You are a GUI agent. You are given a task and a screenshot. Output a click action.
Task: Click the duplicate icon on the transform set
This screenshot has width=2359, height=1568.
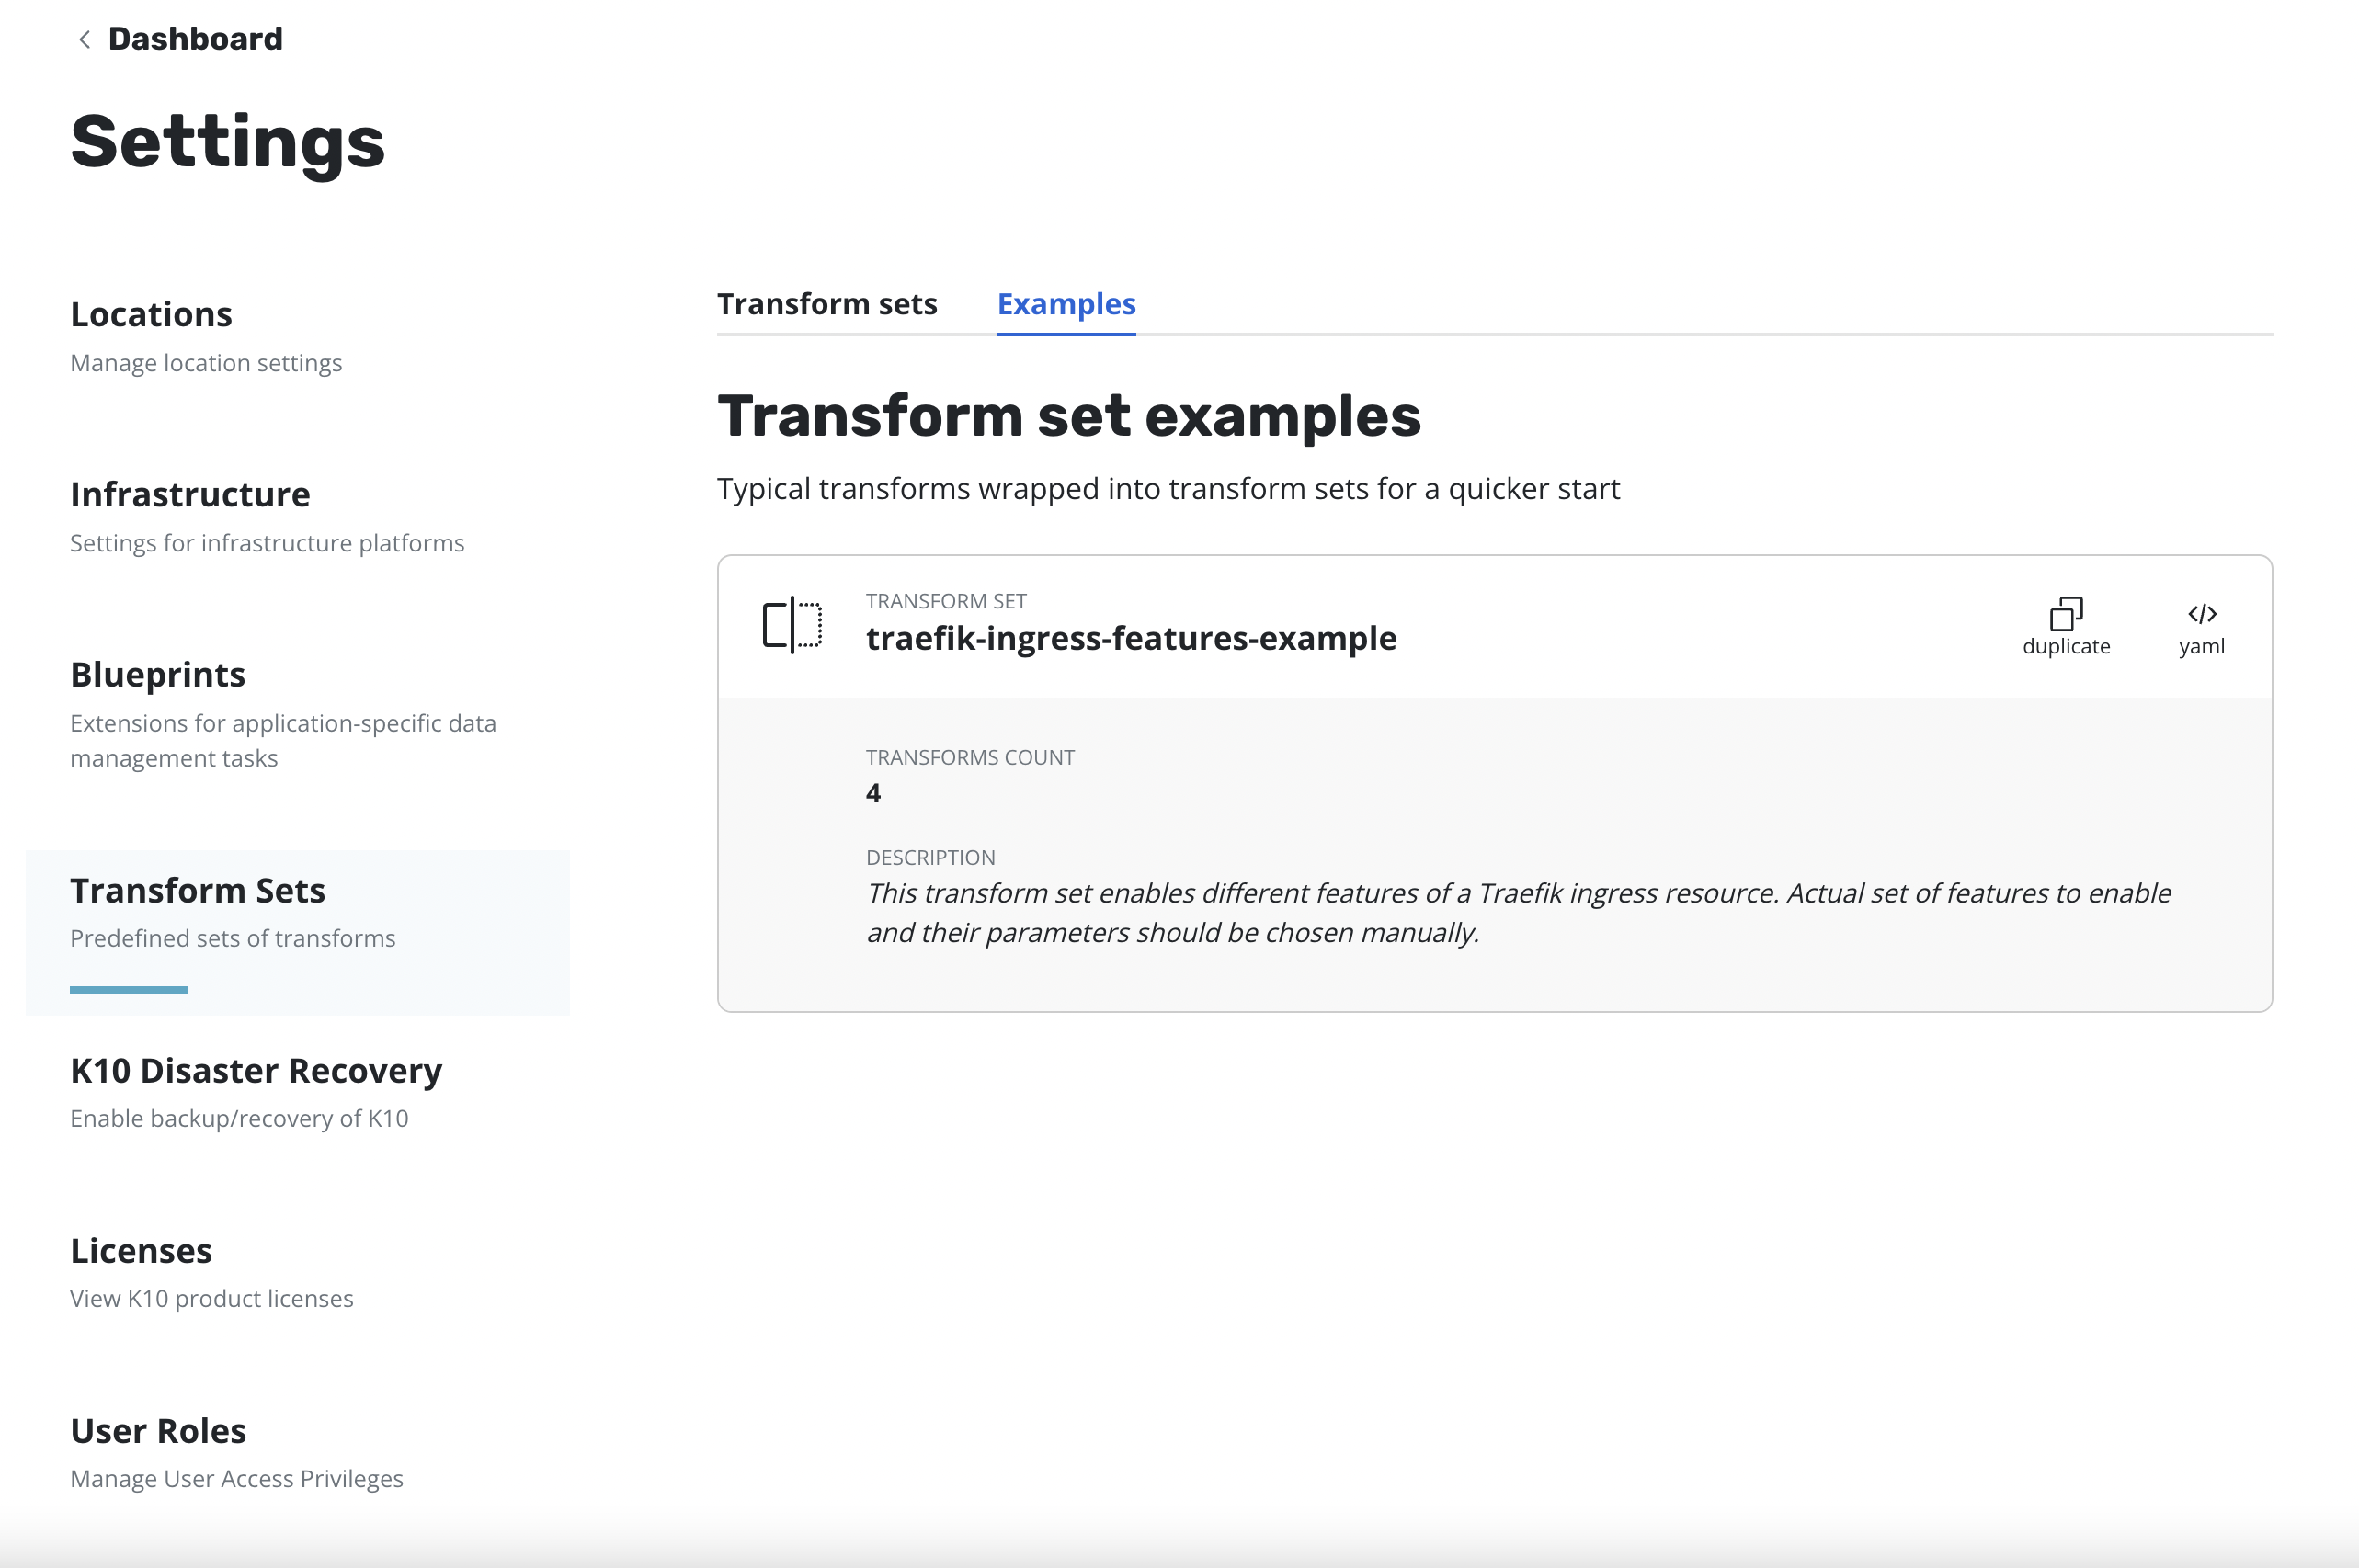pos(2065,613)
